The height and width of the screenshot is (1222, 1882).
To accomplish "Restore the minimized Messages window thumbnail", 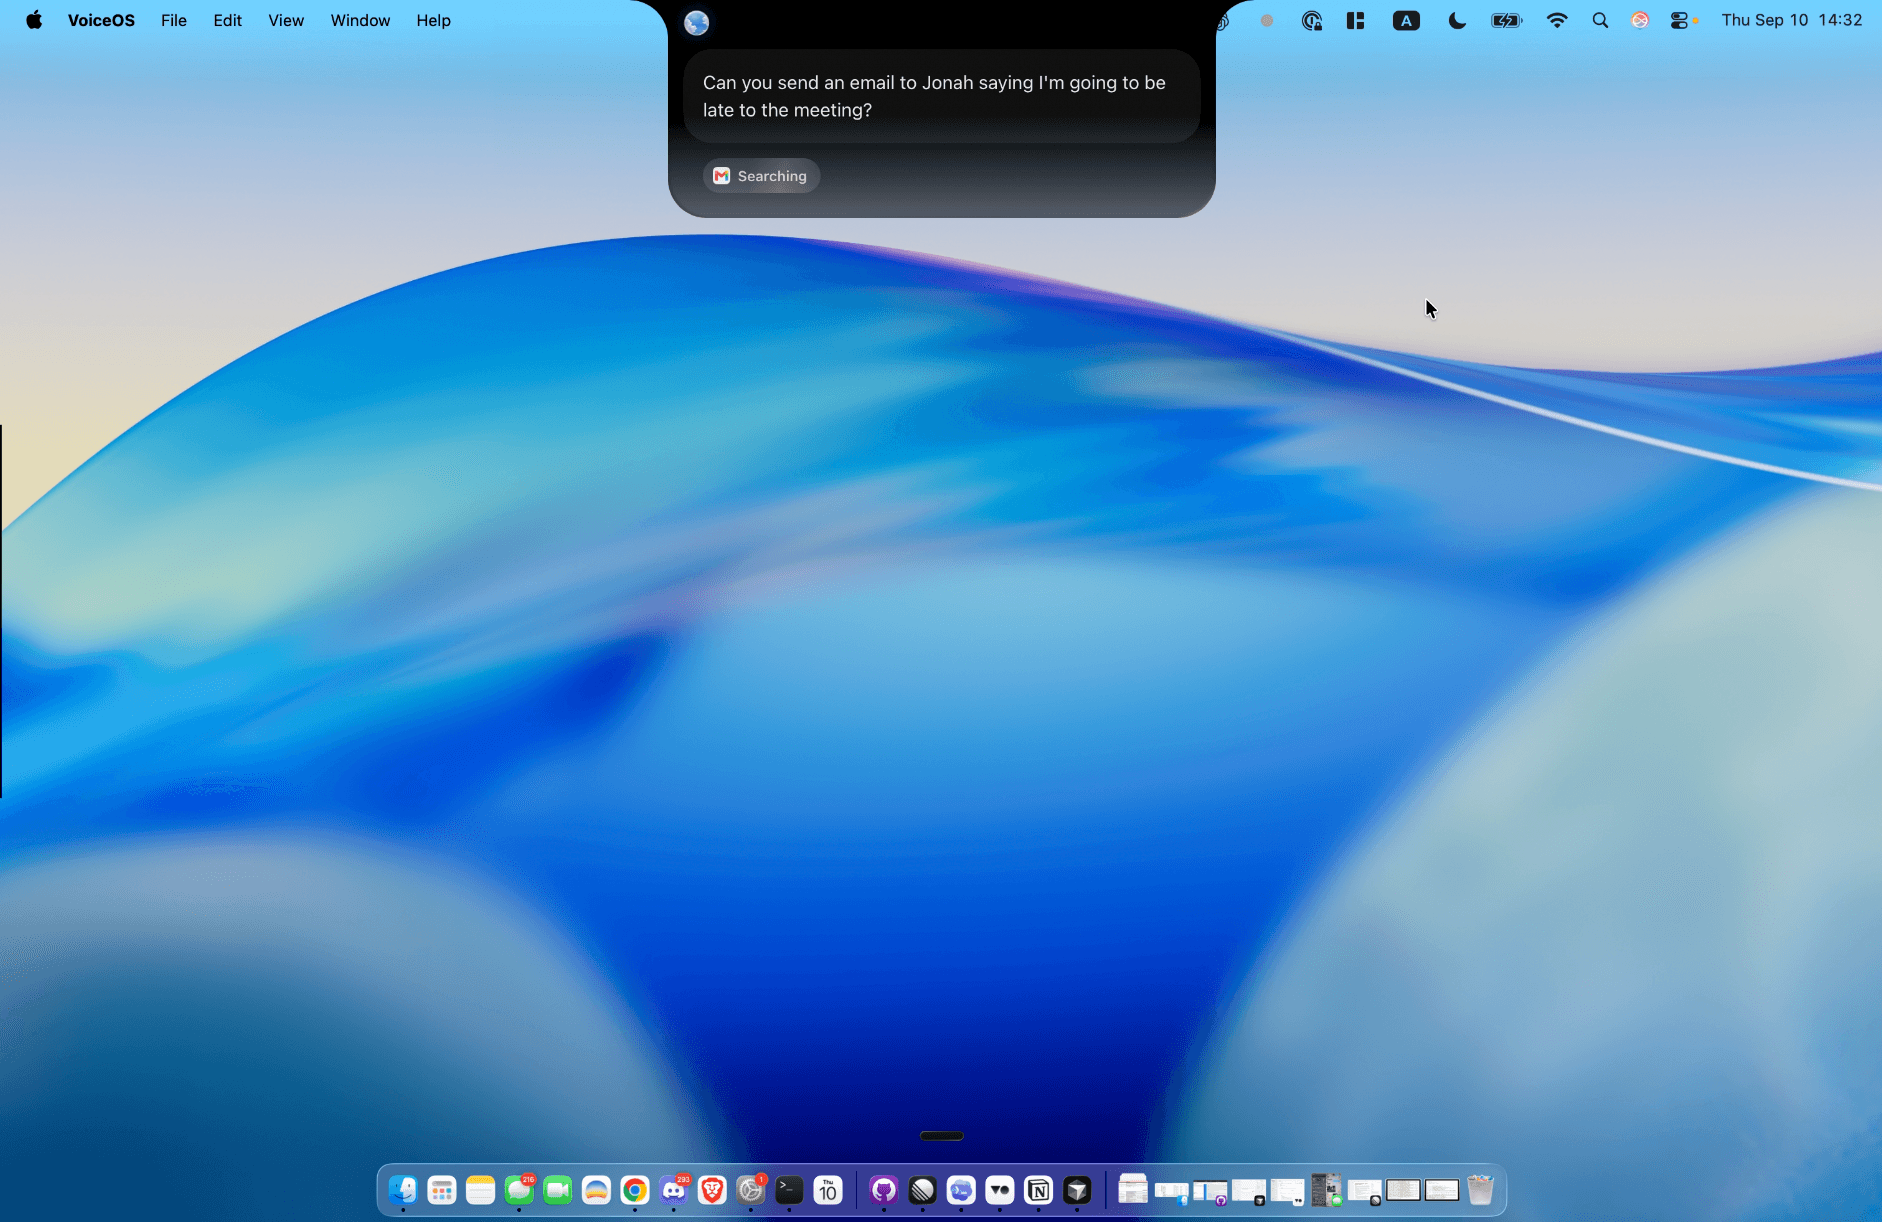I will [1327, 1190].
